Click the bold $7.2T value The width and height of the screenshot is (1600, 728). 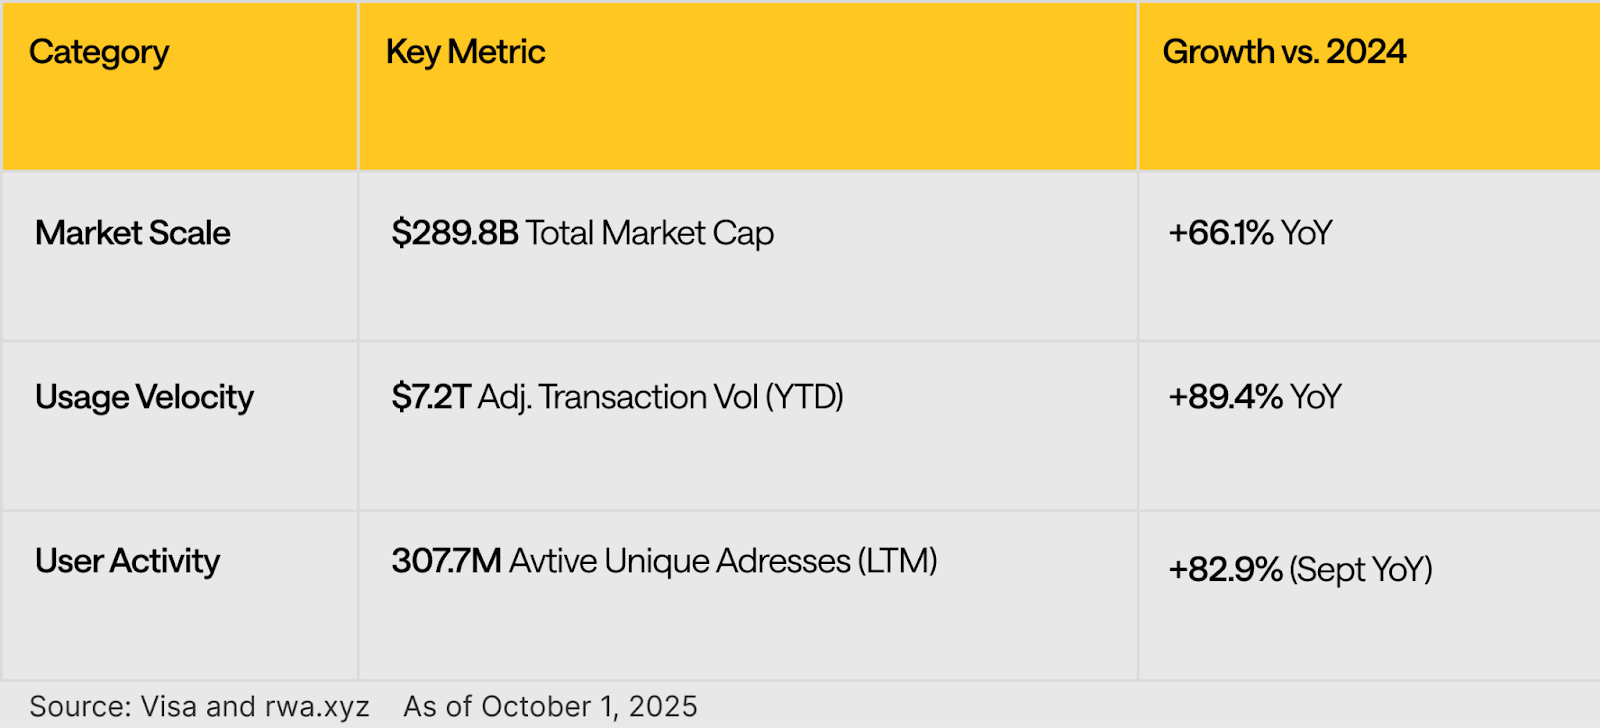(x=431, y=397)
